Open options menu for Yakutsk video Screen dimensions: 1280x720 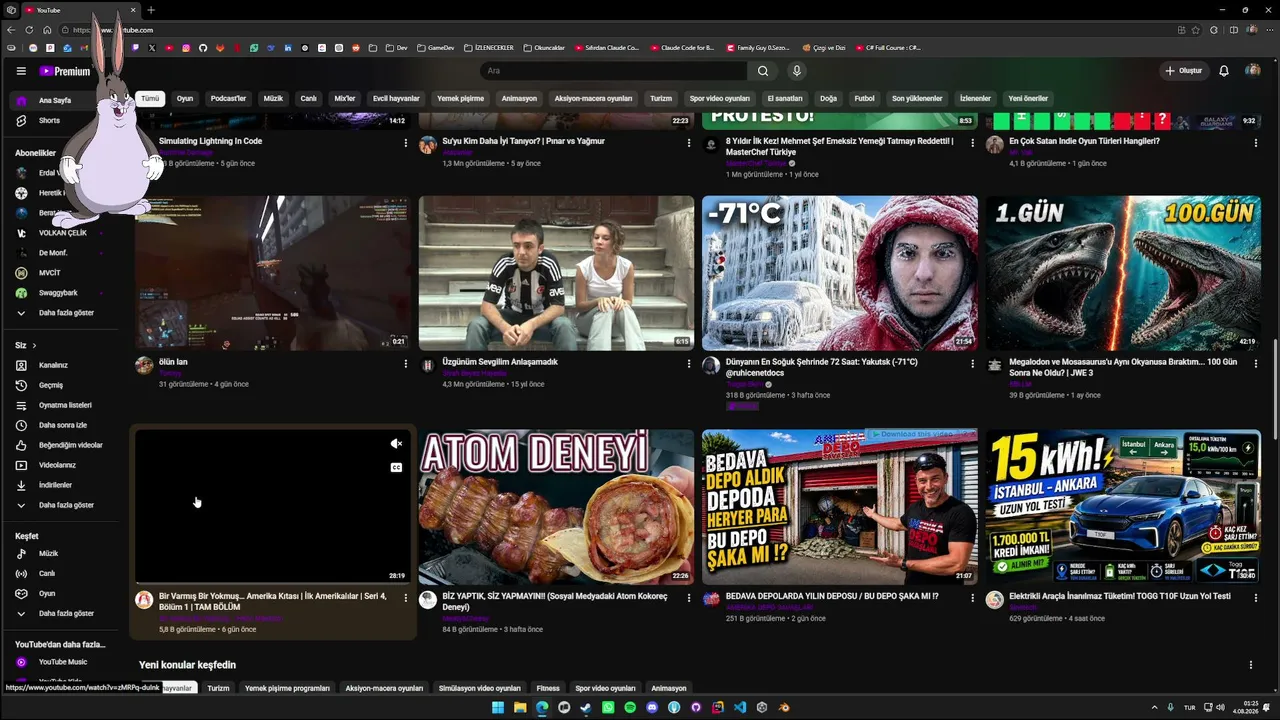pyautogui.click(x=972, y=364)
